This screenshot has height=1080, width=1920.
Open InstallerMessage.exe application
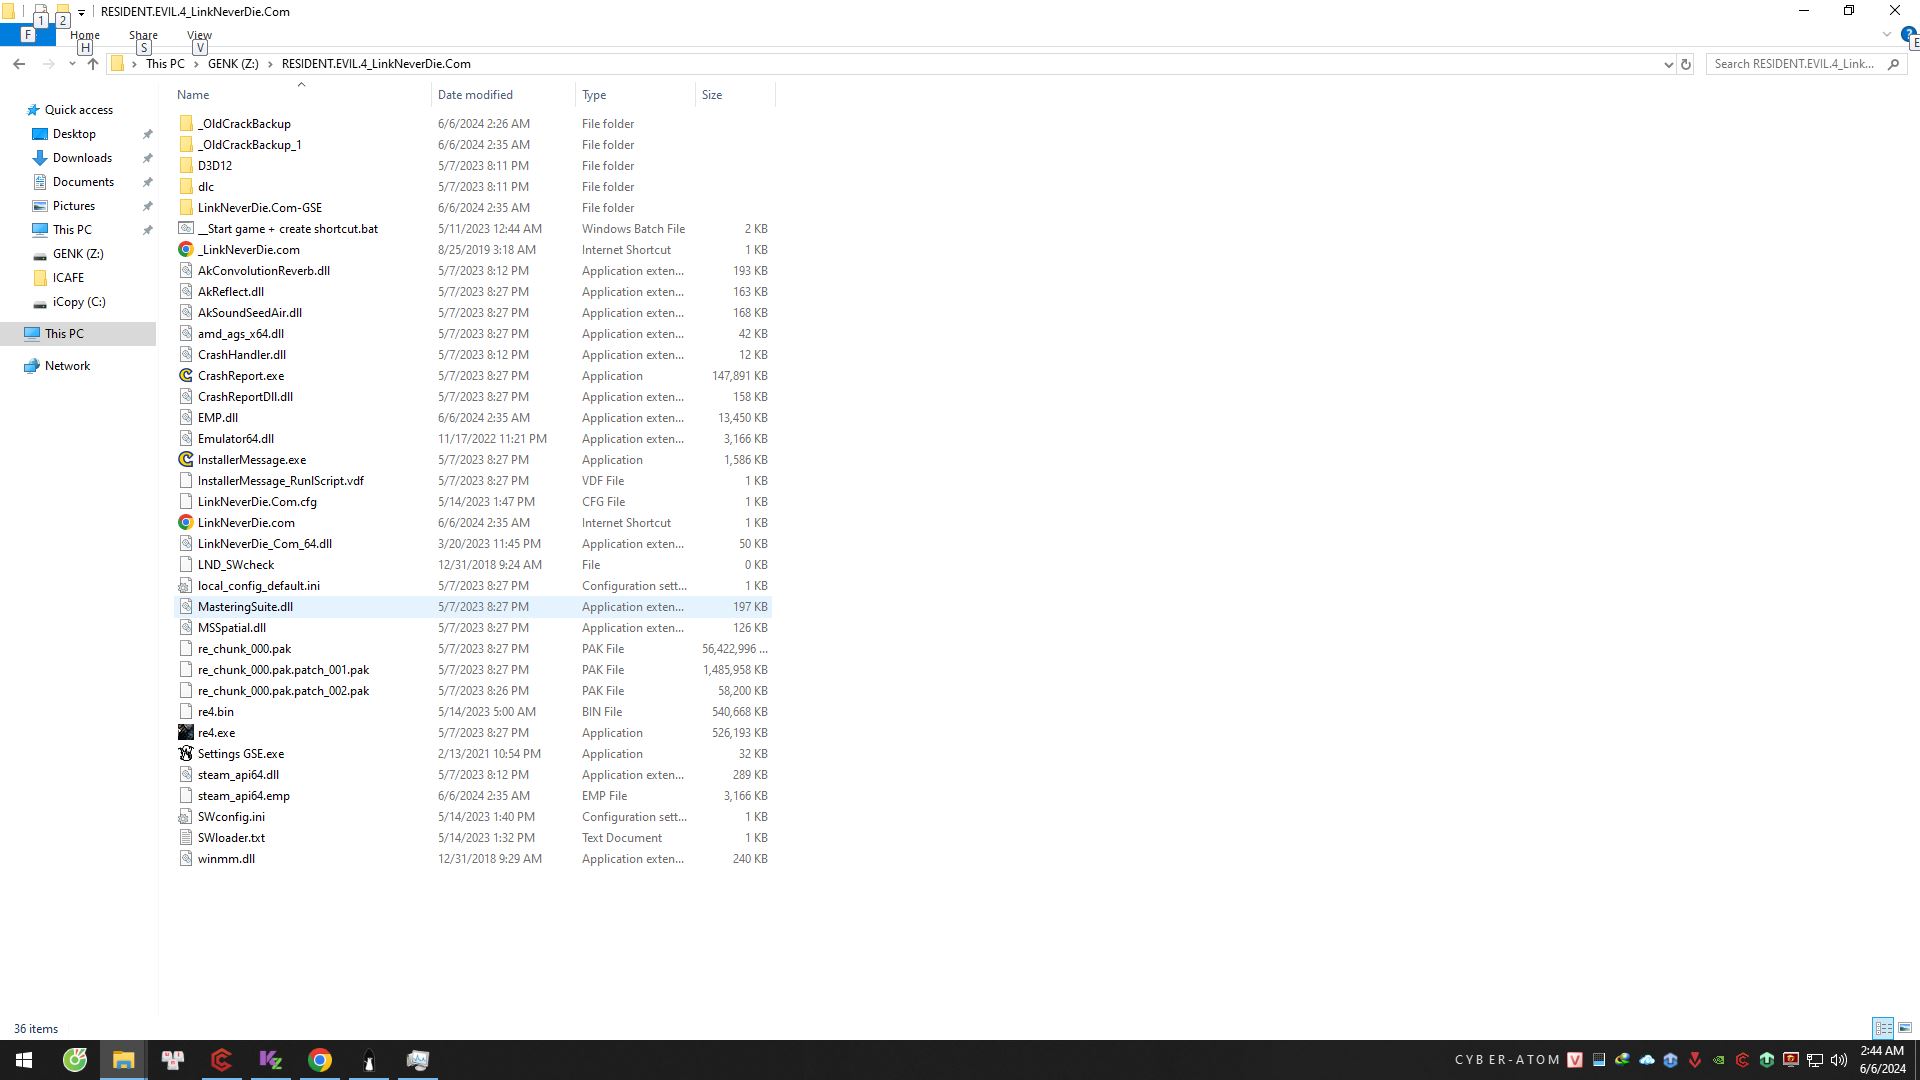(252, 459)
